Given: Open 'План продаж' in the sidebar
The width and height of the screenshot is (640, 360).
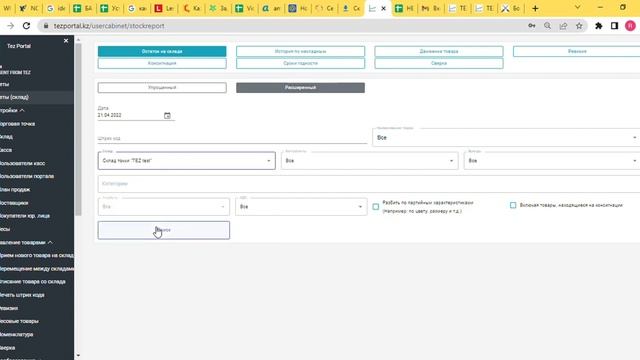Looking at the screenshot, I should (x=15, y=189).
